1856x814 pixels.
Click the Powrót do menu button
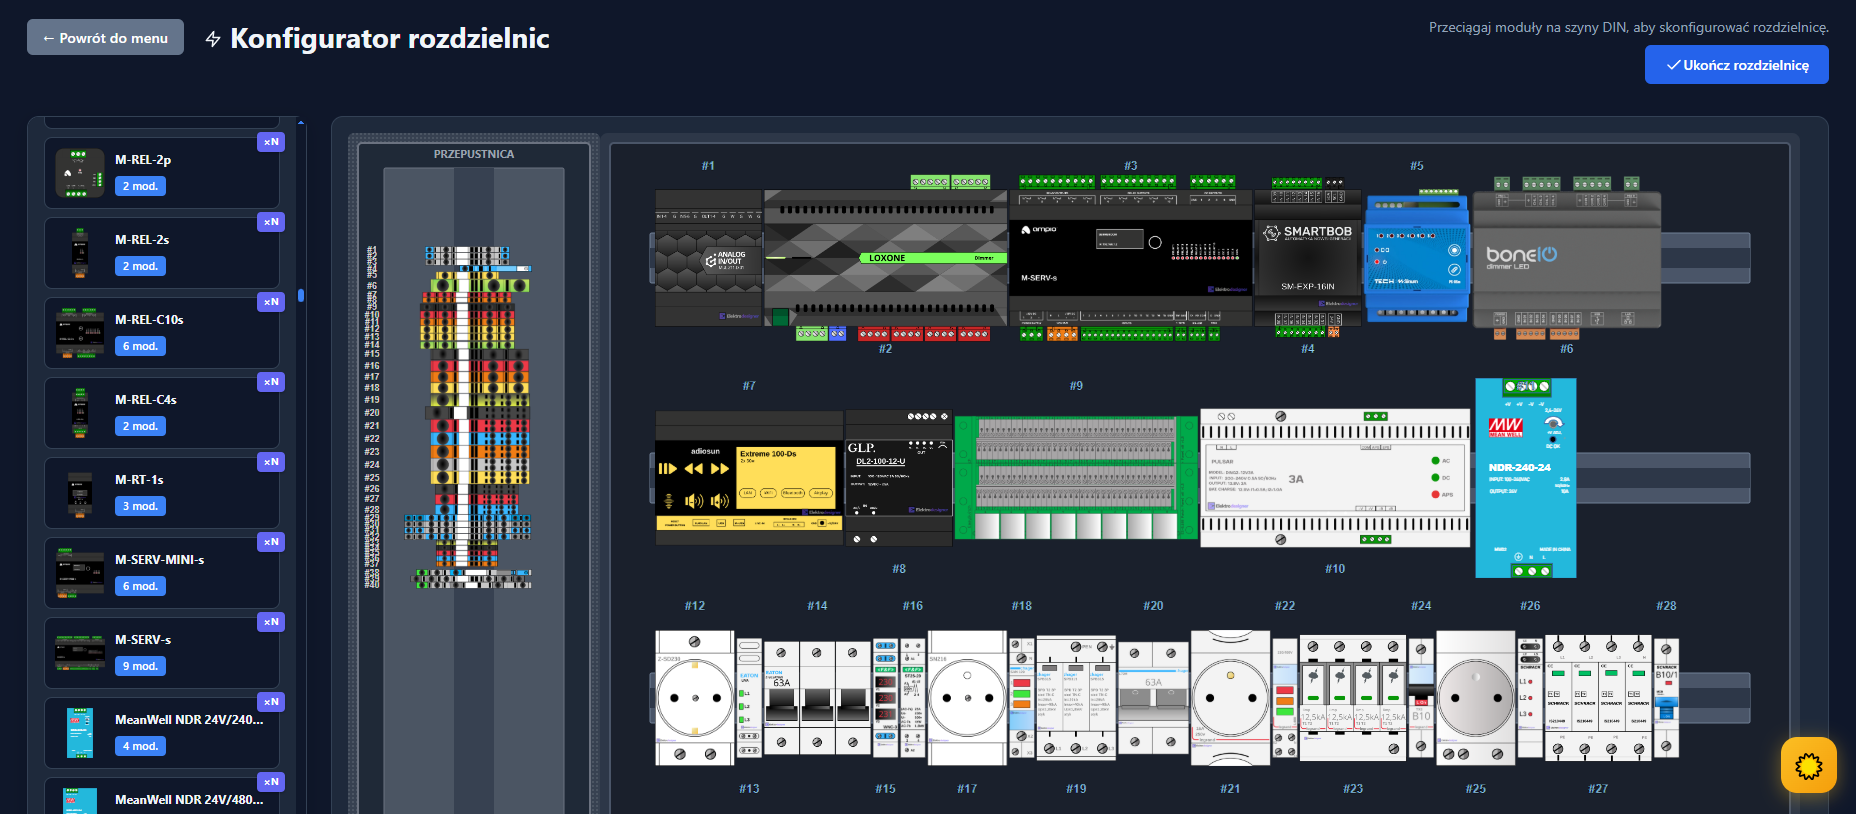pos(105,38)
